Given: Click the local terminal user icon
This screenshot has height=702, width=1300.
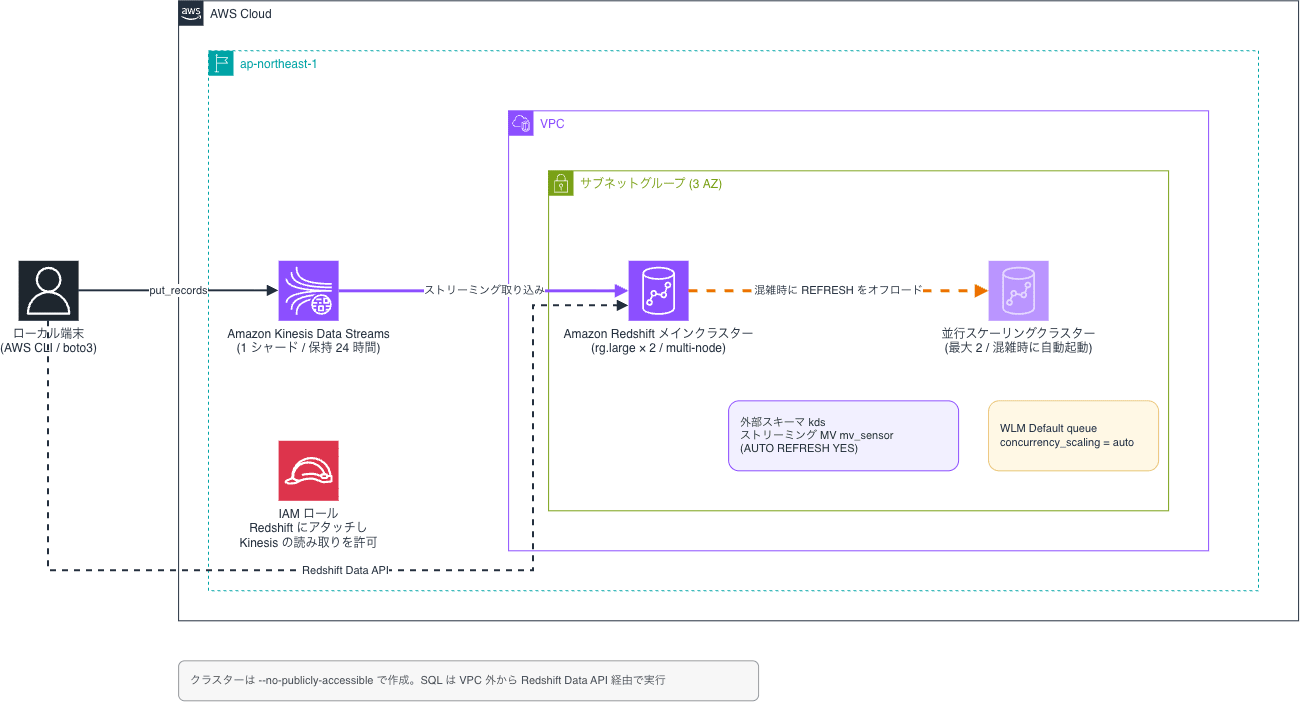Looking at the screenshot, I should click(48, 291).
